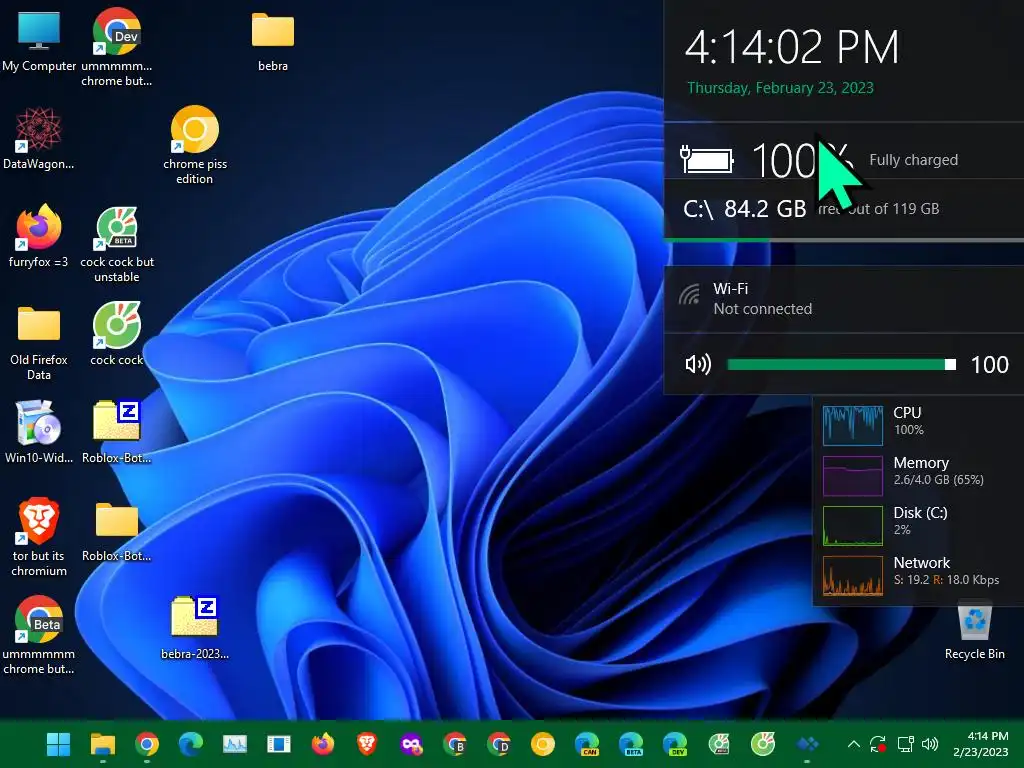Click 'Memory' label with 2.6/4.0 GB (65%)

(x=938, y=471)
